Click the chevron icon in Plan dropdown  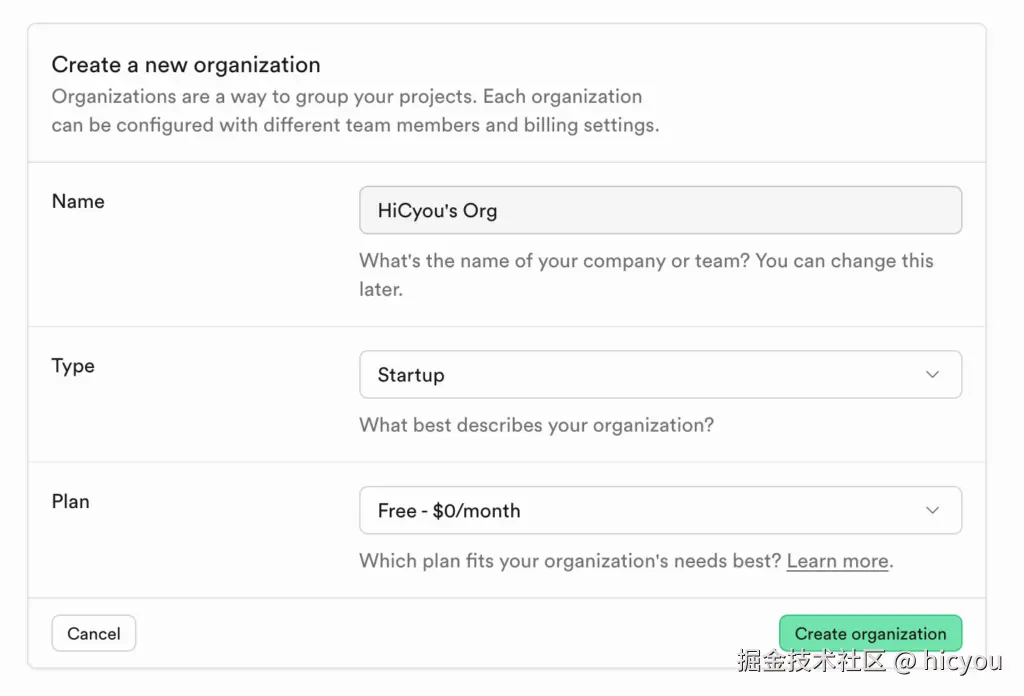click(x=932, y=511)
